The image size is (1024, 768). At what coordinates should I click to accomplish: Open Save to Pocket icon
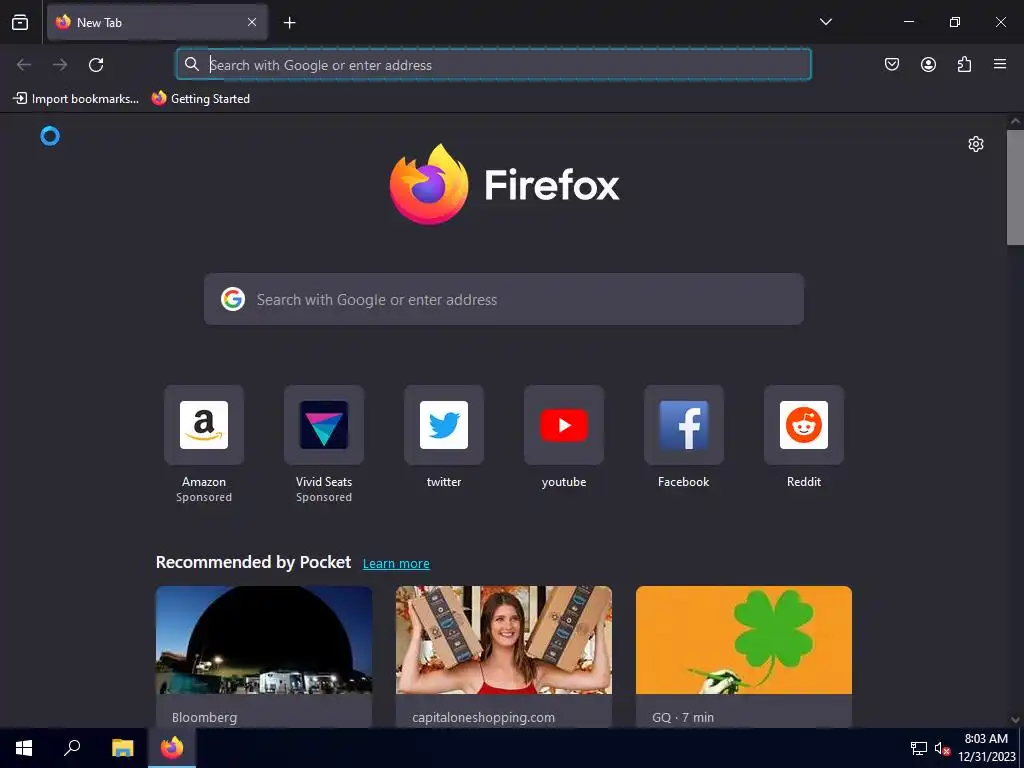tap(892, 64)
